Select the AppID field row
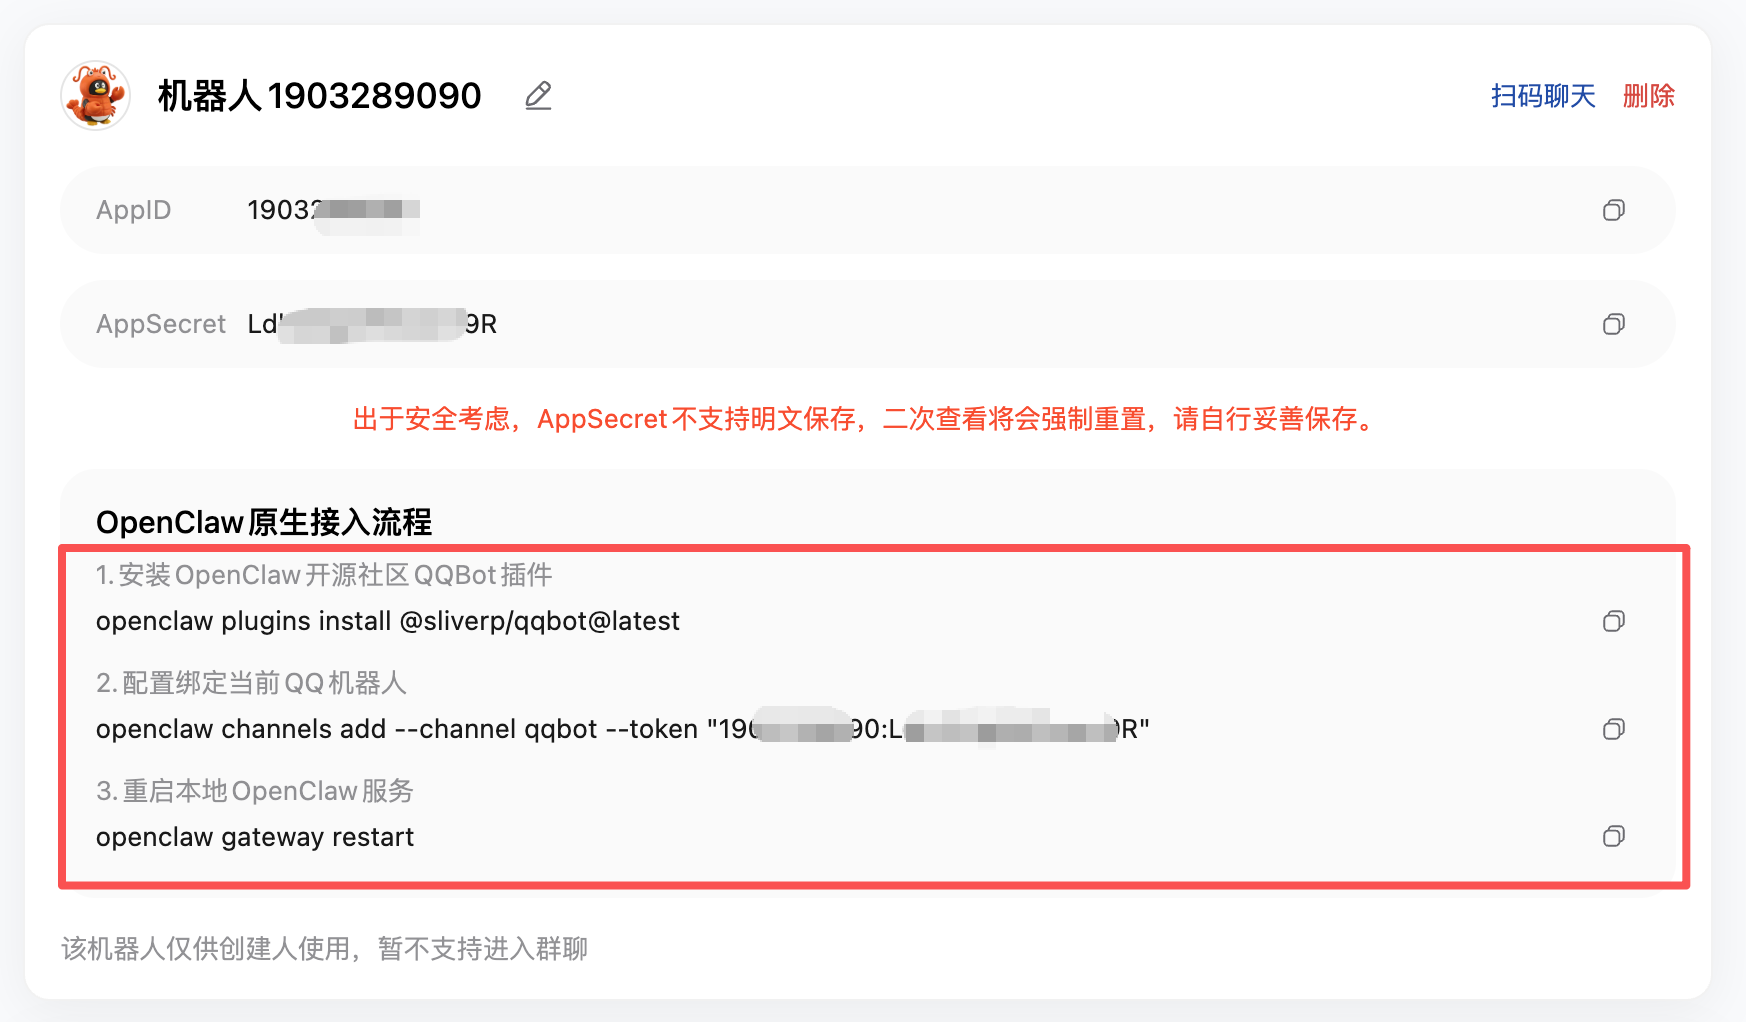 pyautogui.click(x=868, y=210)
